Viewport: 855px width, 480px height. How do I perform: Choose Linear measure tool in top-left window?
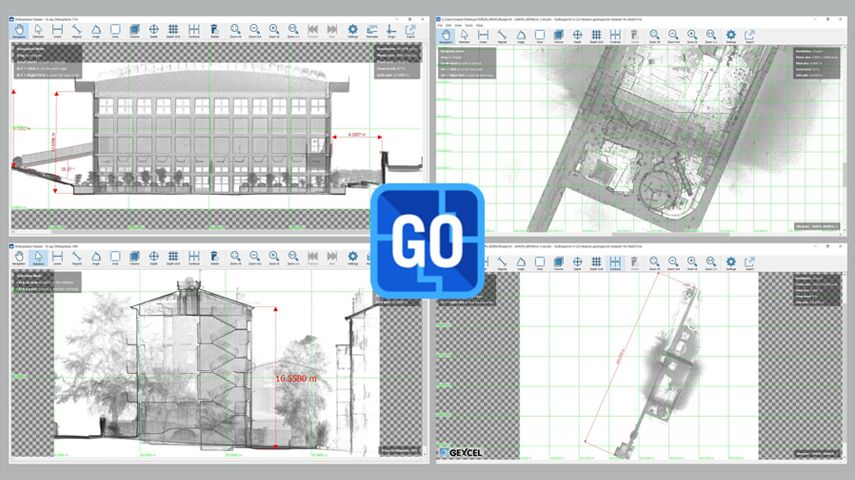[57, 31]
